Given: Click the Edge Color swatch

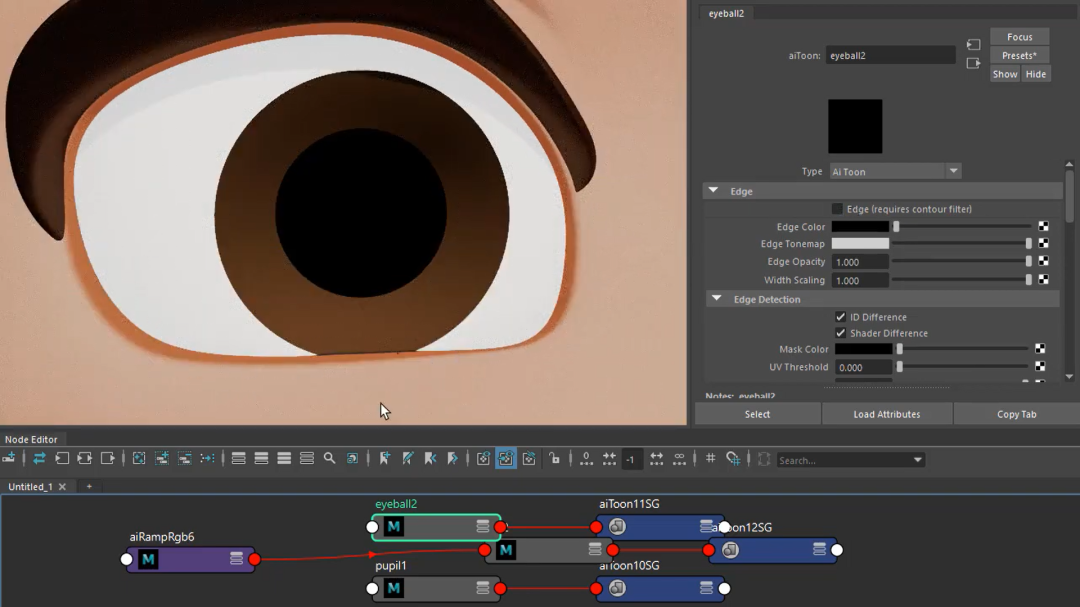Looking at the screenshot, I should click(860, 226).
